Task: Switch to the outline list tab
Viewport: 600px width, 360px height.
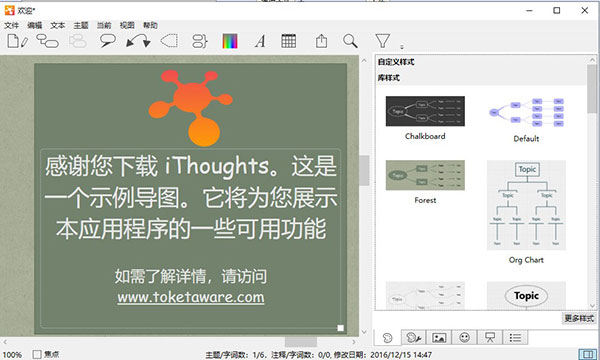Action: 515,337
